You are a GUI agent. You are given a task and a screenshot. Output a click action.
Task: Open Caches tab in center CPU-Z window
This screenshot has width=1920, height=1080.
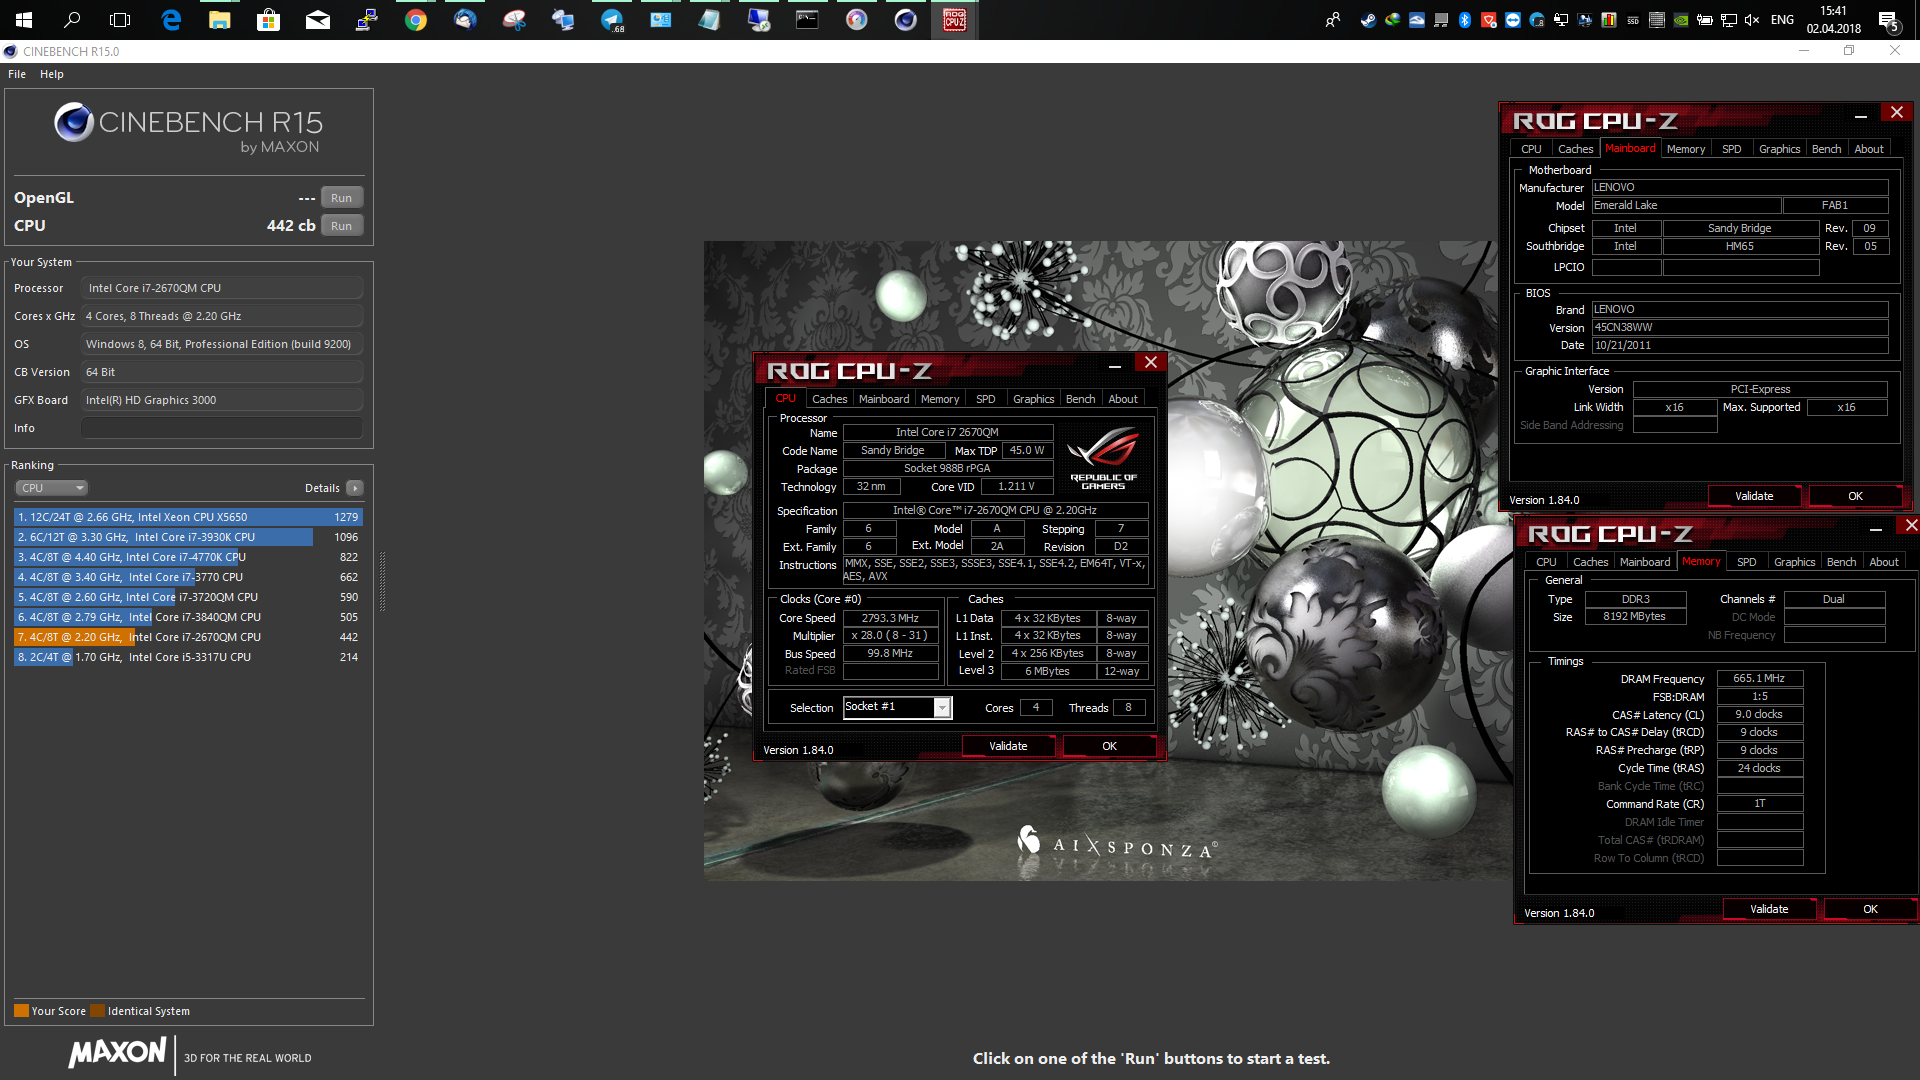point(829,399)
